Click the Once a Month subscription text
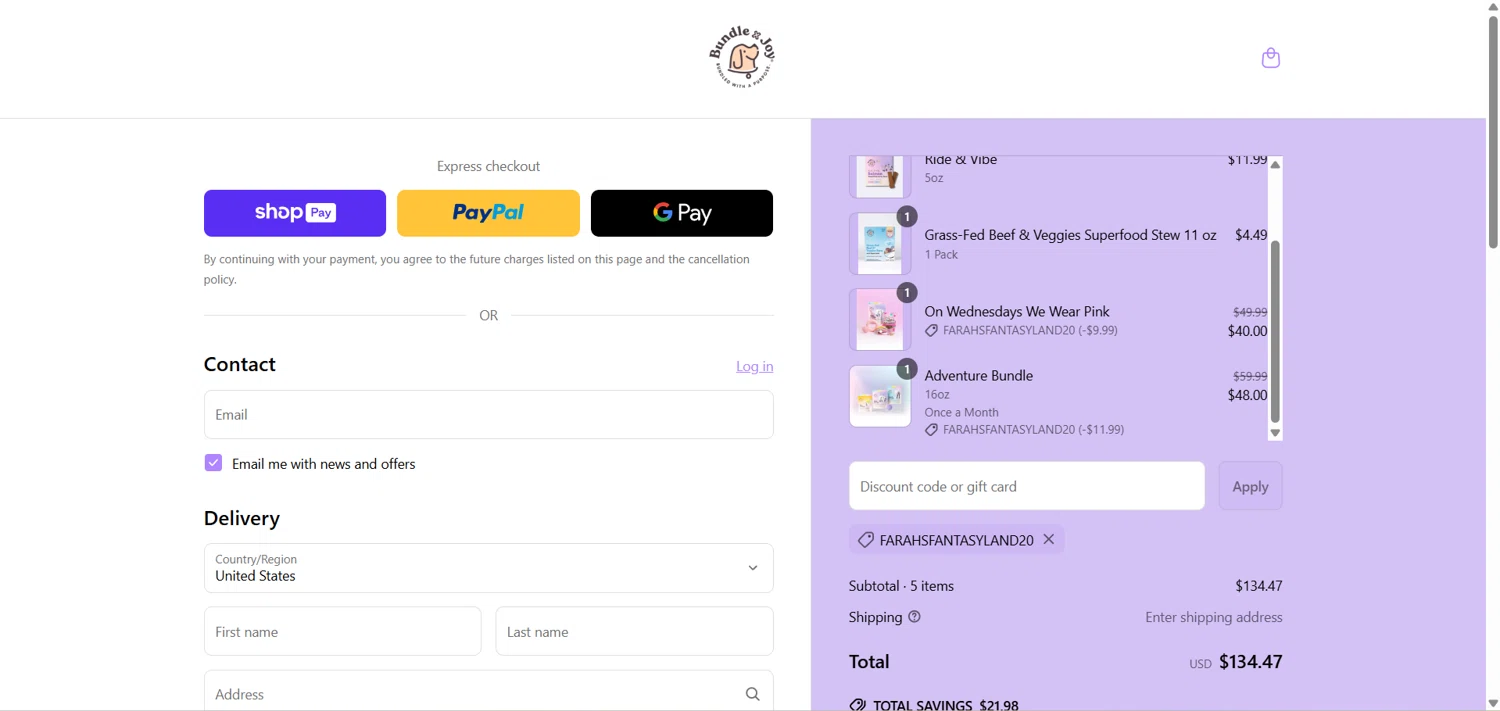This screenshot has width=1500, height=711. (962, 412)
